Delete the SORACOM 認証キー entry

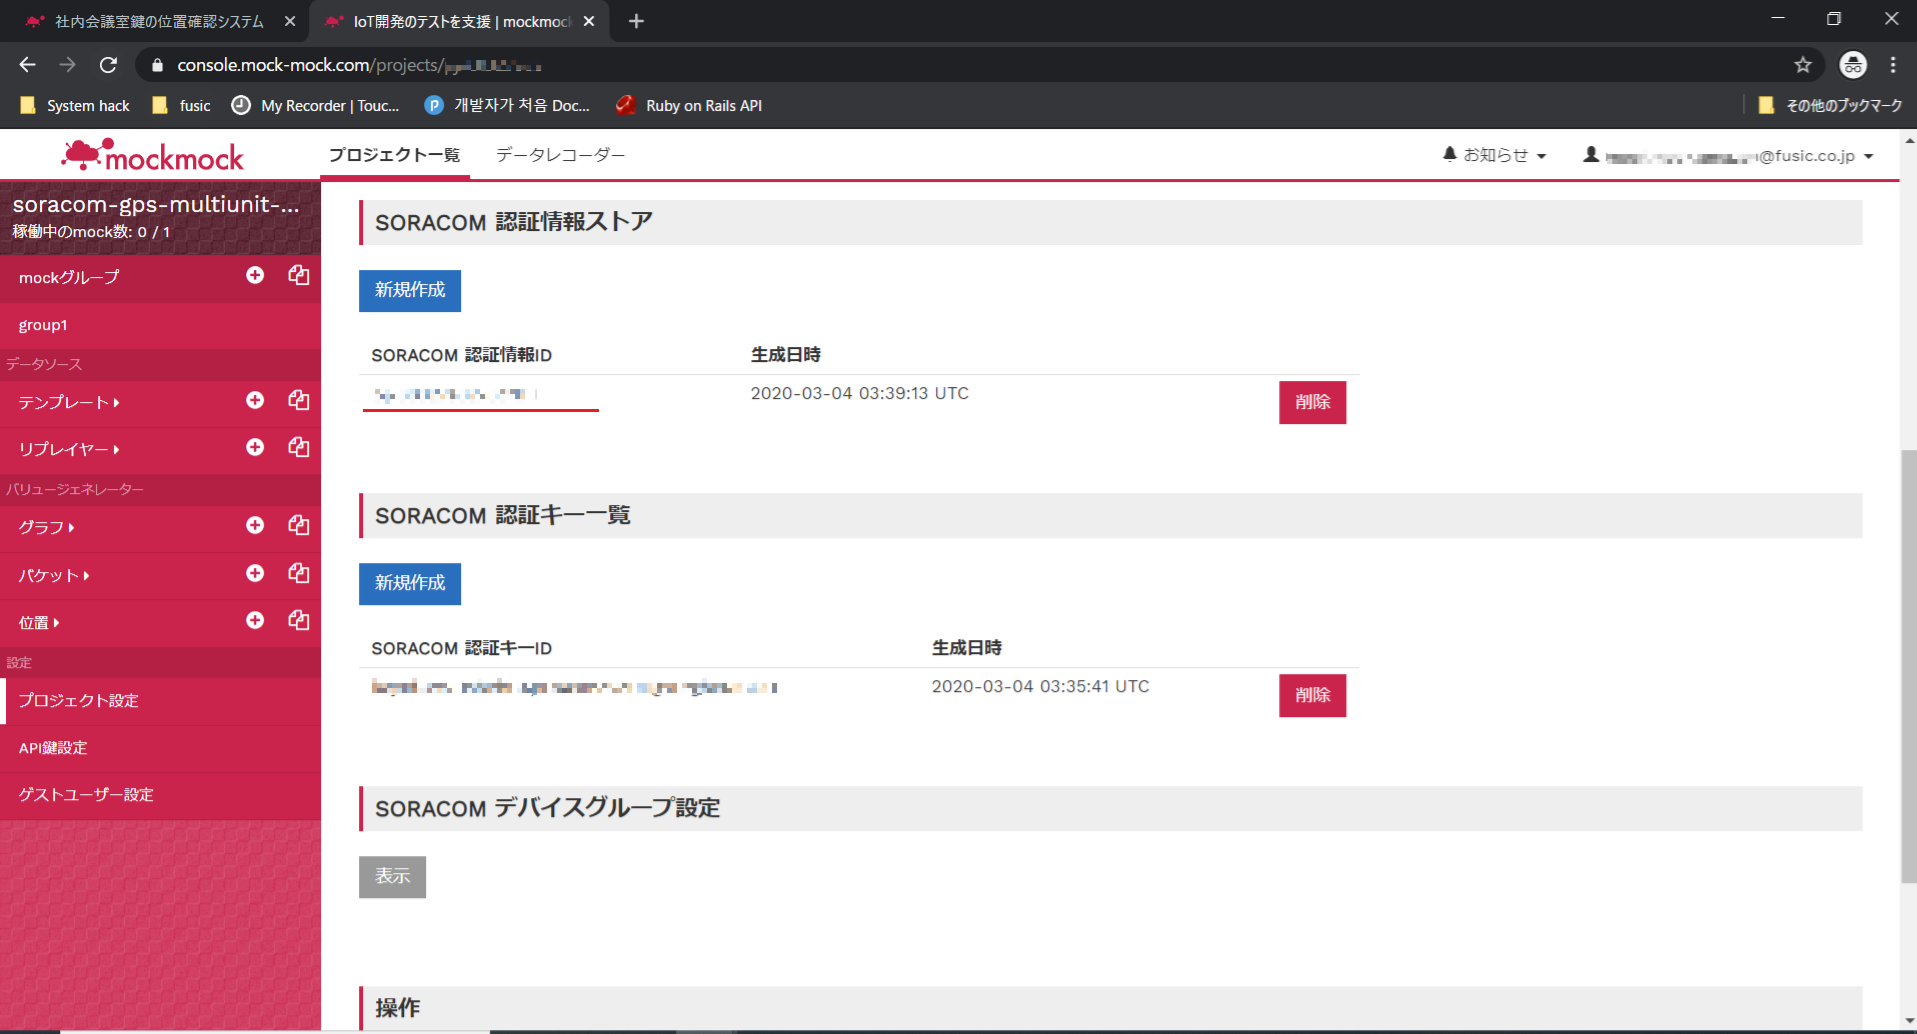point(1312,695)
